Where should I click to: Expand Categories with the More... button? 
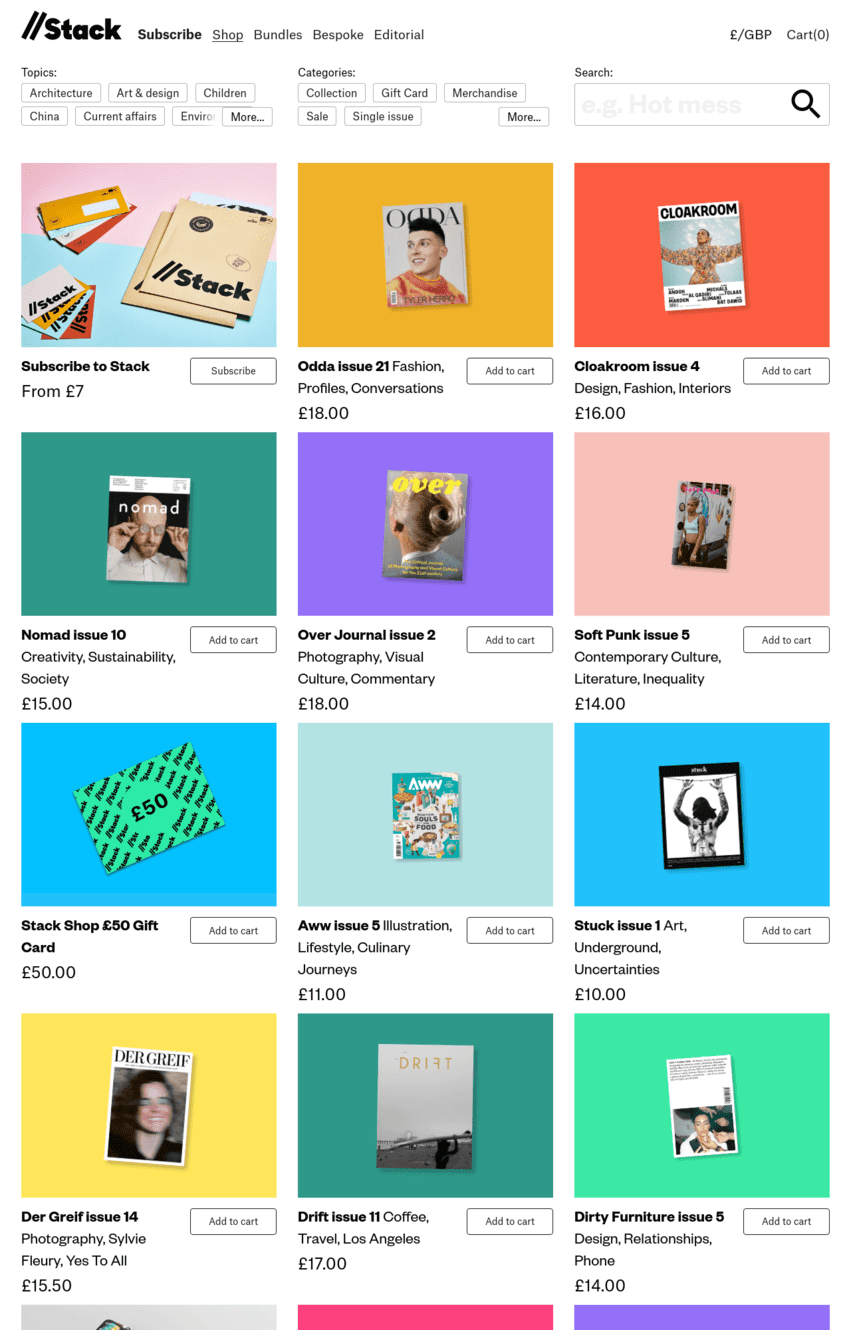point(524,117)
